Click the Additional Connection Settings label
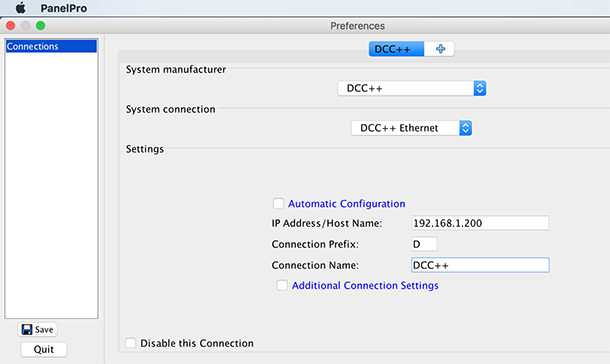Viewport: 610px width, 364px height. point(365,285)
